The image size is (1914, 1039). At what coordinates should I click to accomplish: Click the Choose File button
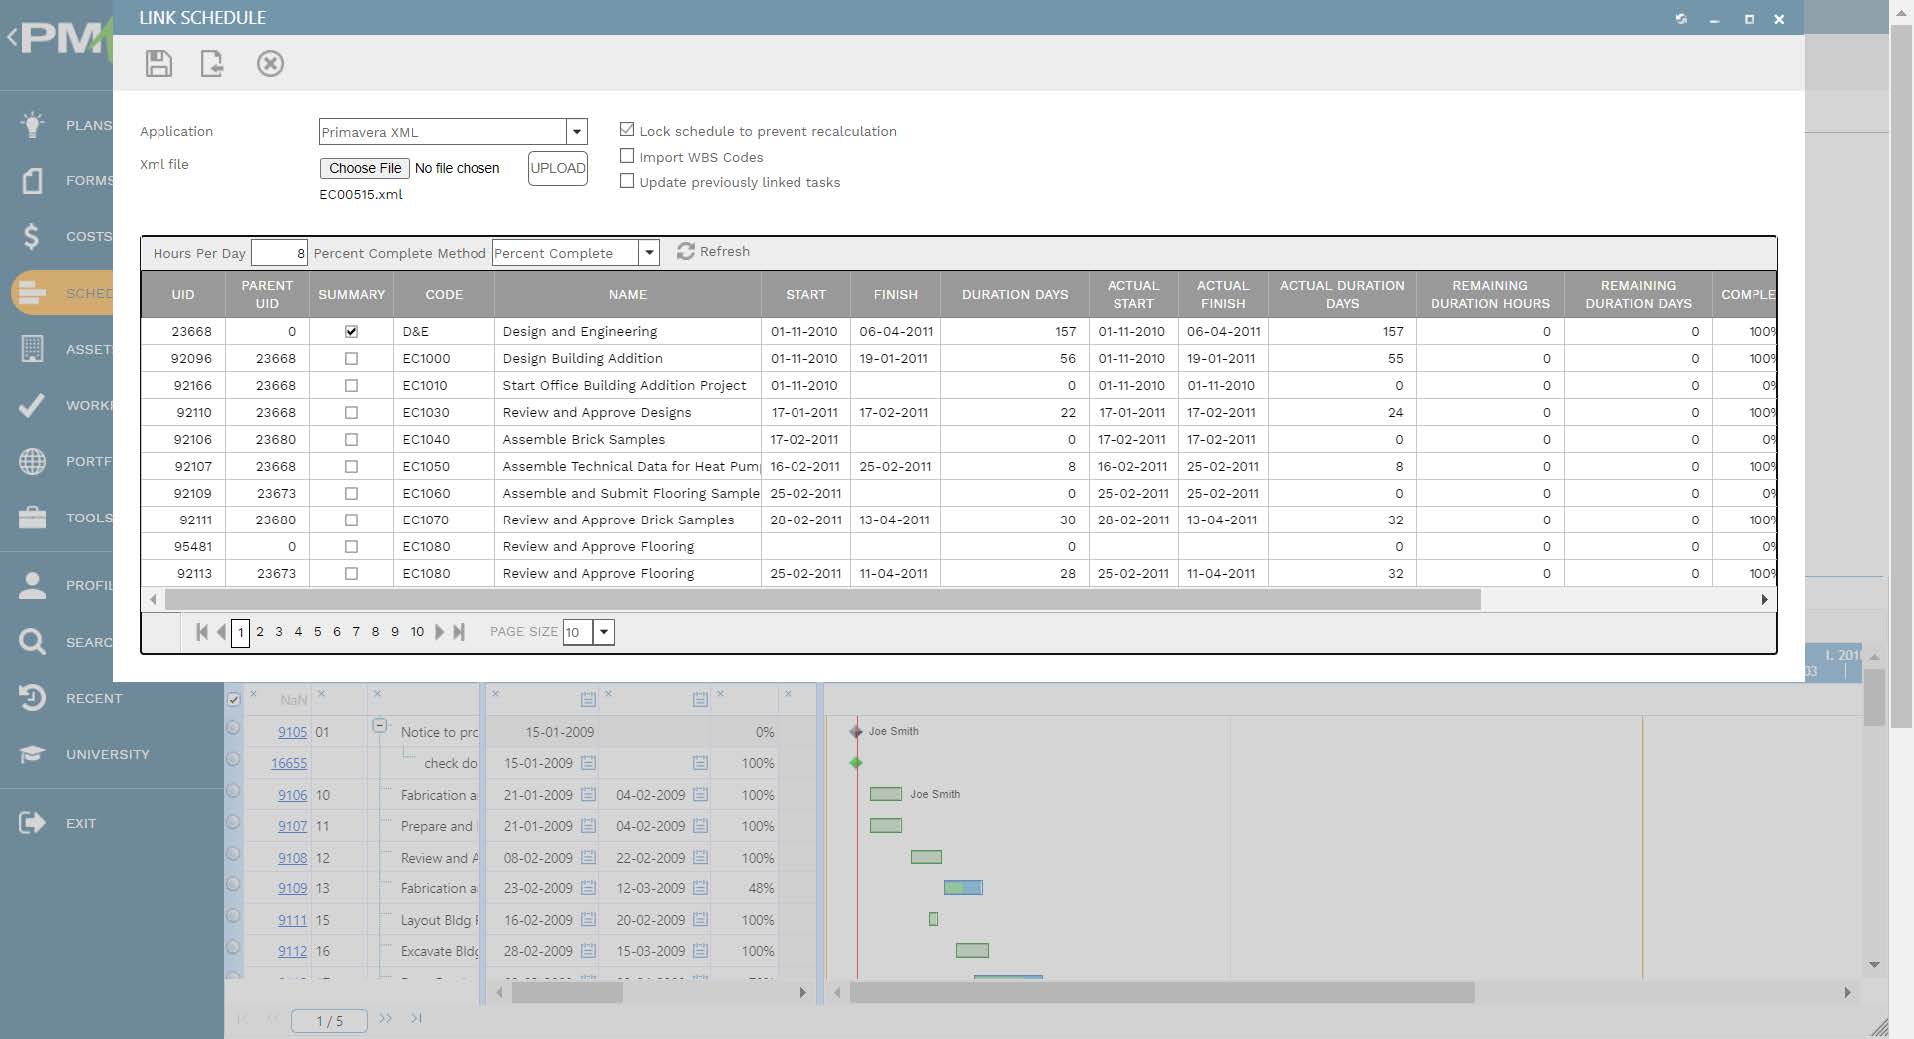[365, 168]
